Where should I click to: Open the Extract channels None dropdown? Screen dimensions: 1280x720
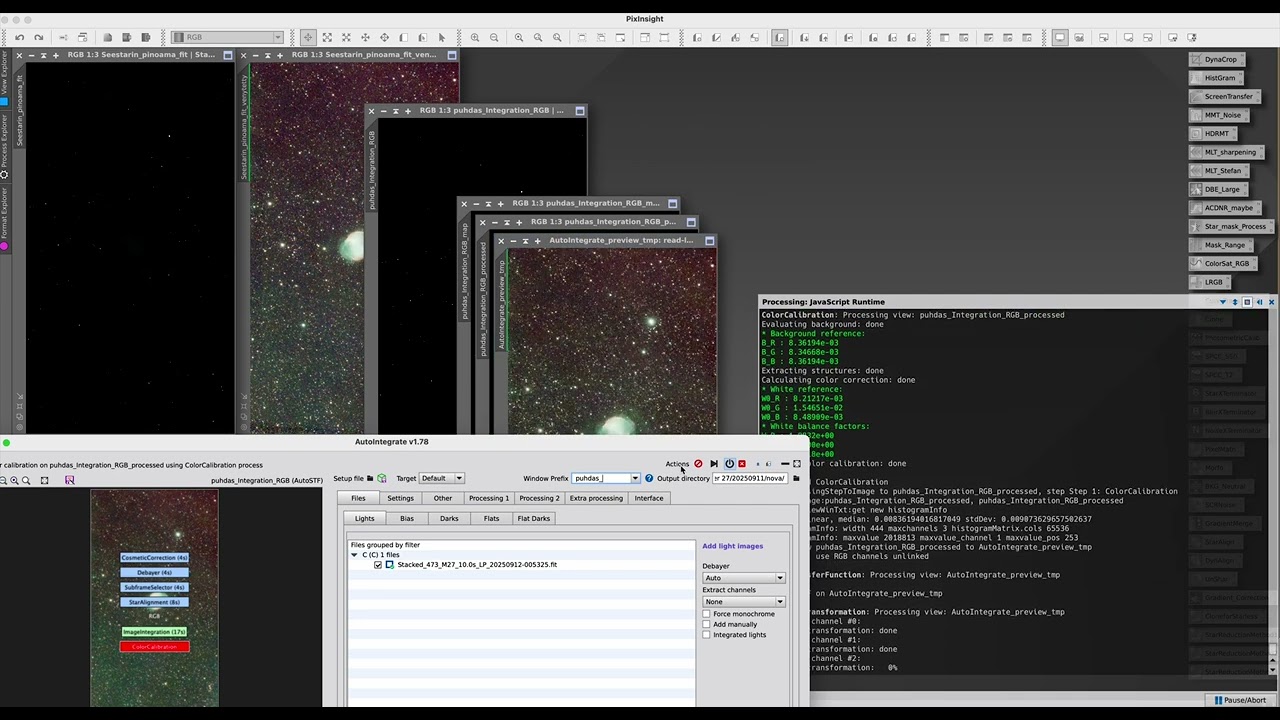[x=744, y=602]
